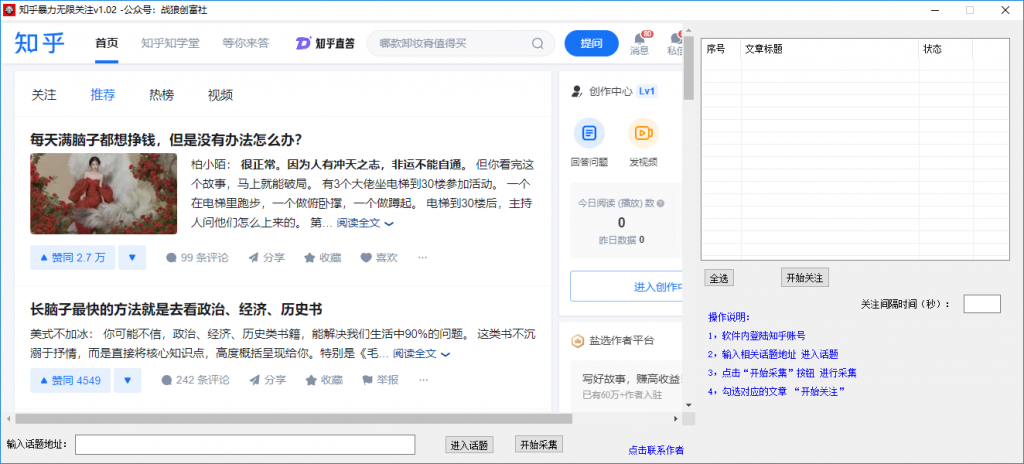1024x464 pixels.
Task: Click the search magnifier icon
Action: 537,44
